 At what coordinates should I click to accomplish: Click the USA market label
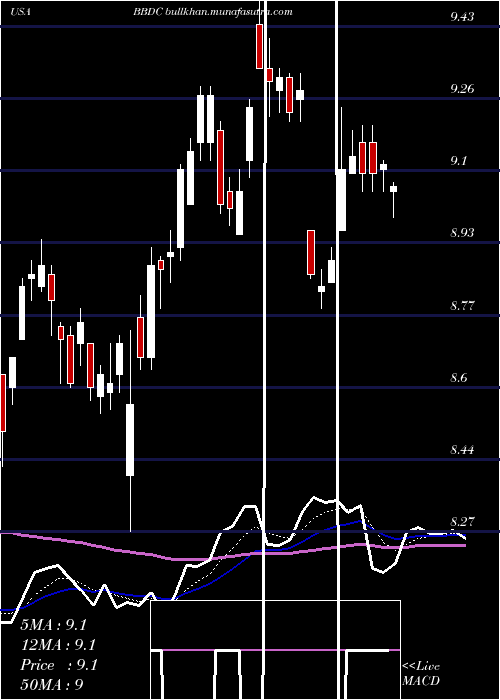pos(20,12)
